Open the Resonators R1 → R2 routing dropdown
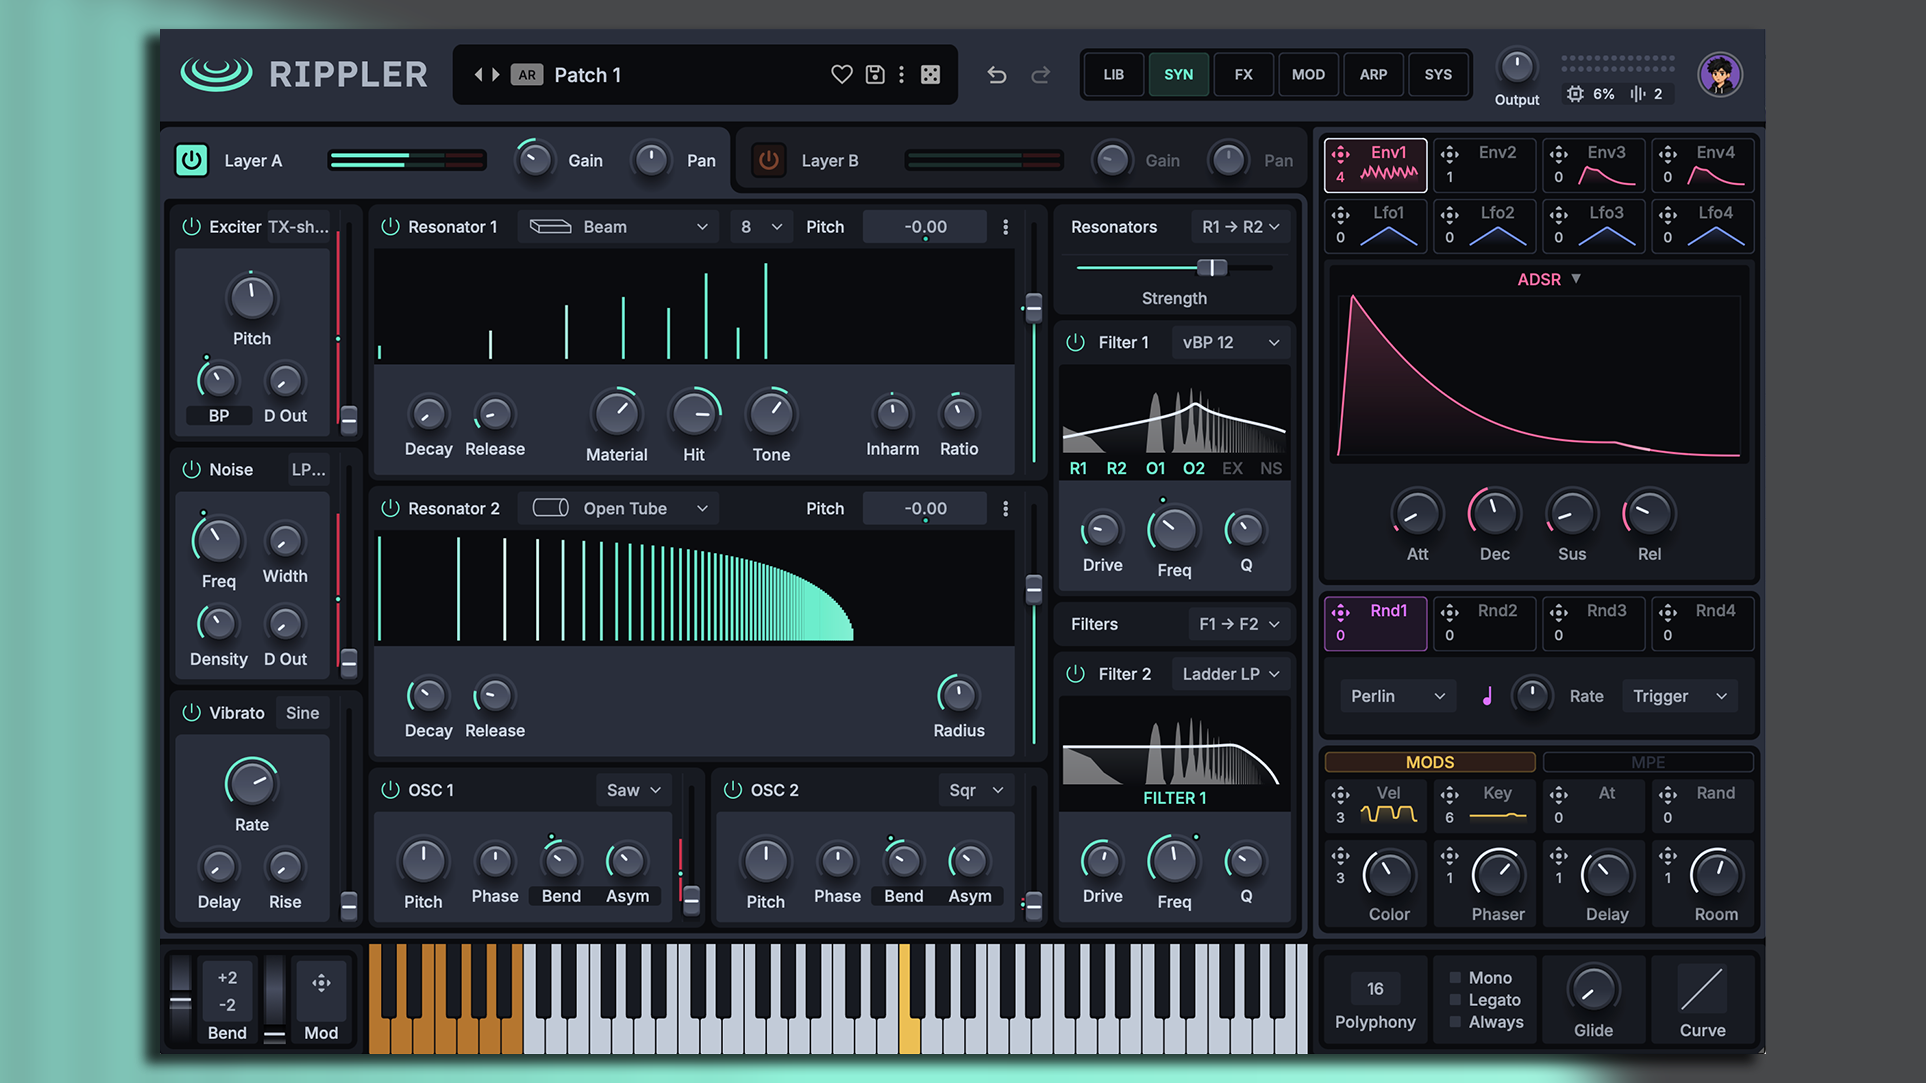 1240,227
